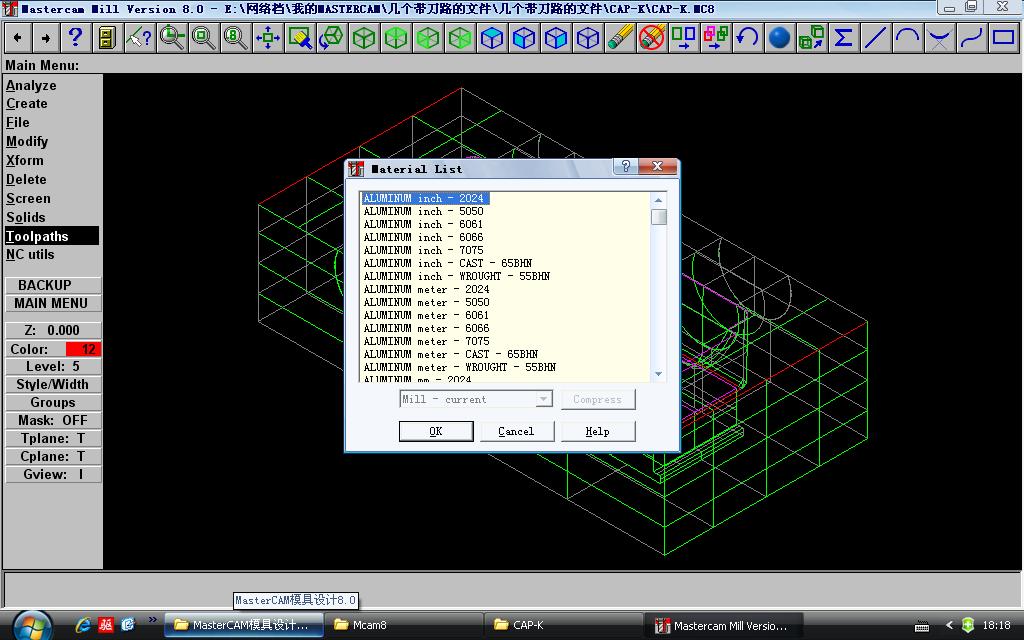Click the Repaint screen brush icon

point(300,38)
